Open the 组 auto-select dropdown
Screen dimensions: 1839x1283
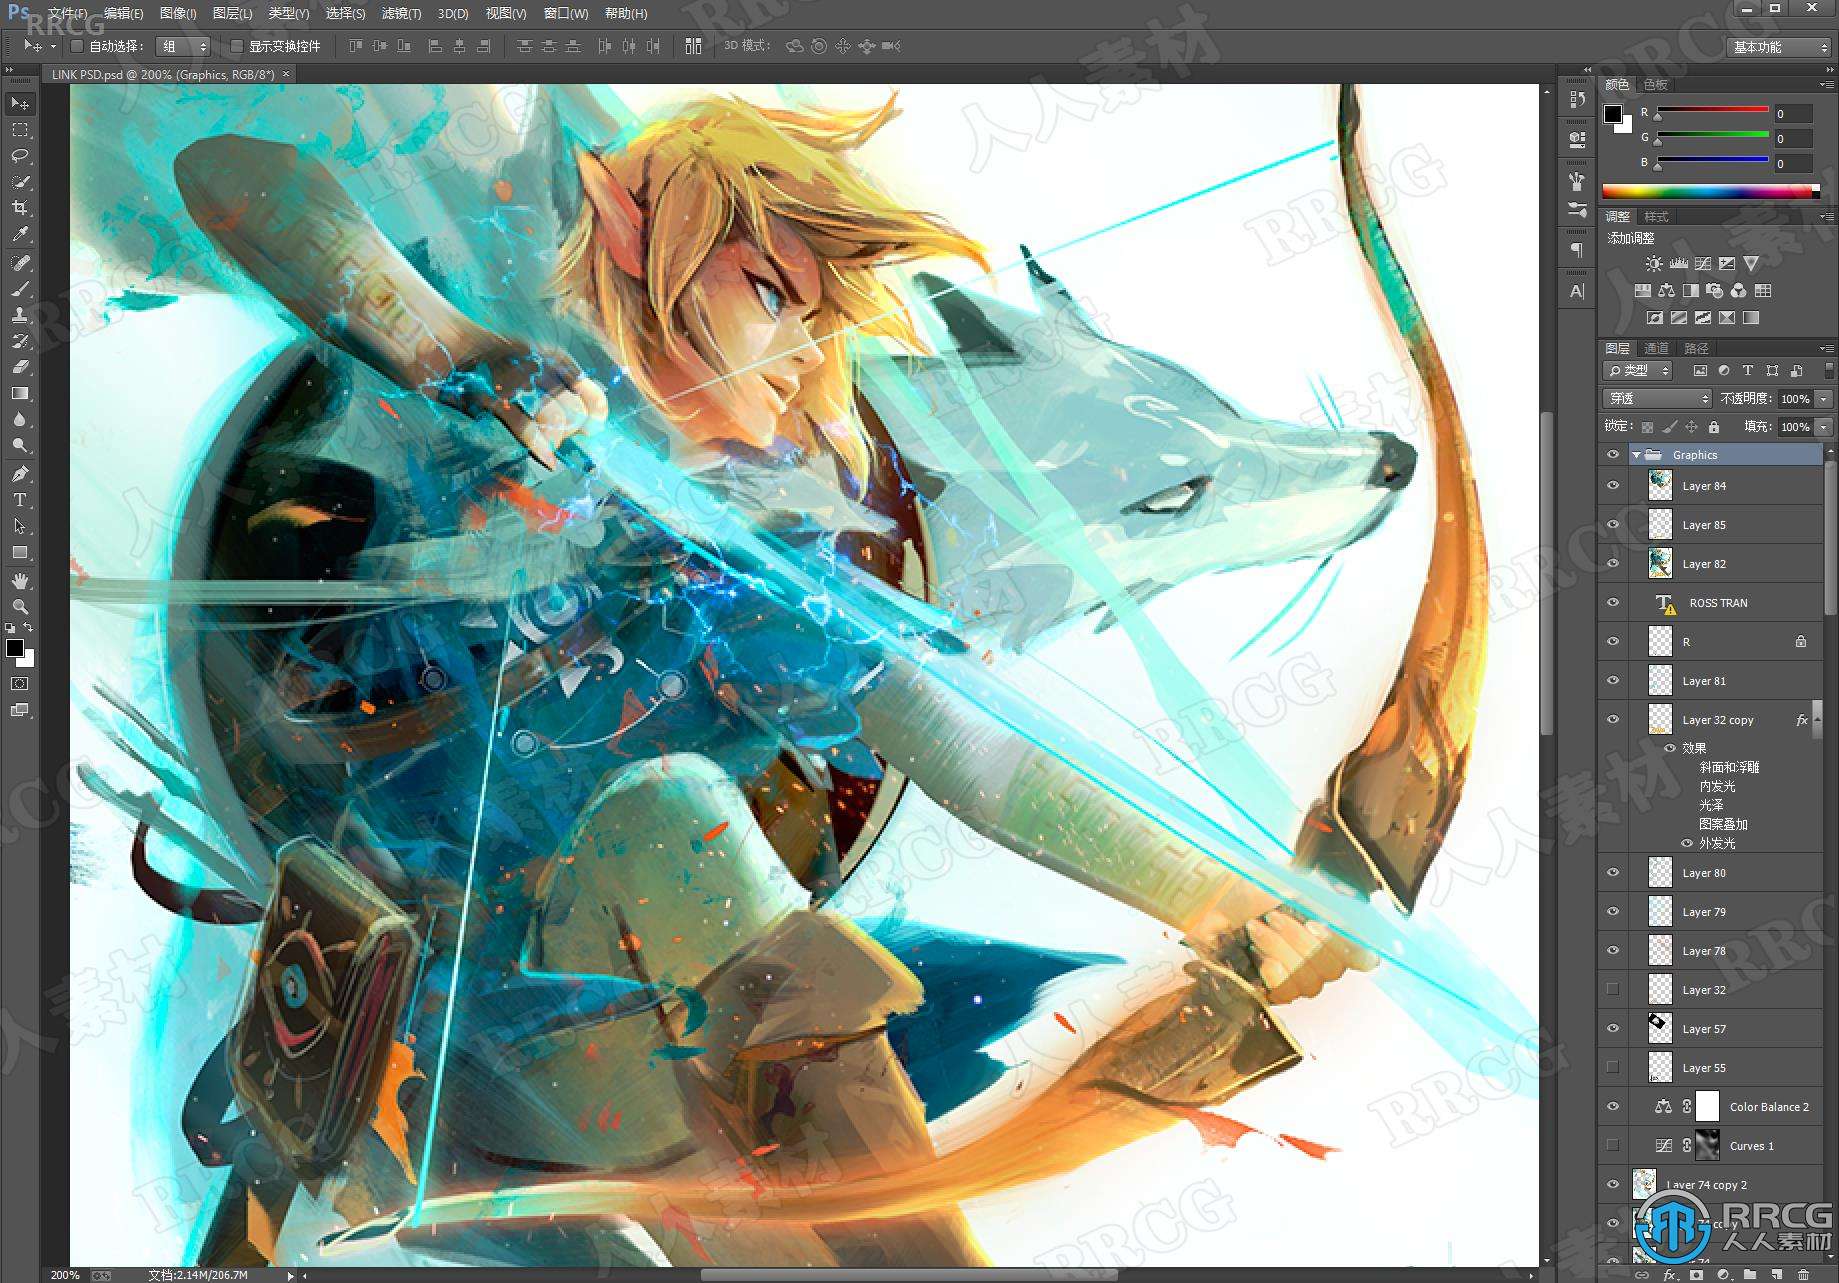coord(183,46)
